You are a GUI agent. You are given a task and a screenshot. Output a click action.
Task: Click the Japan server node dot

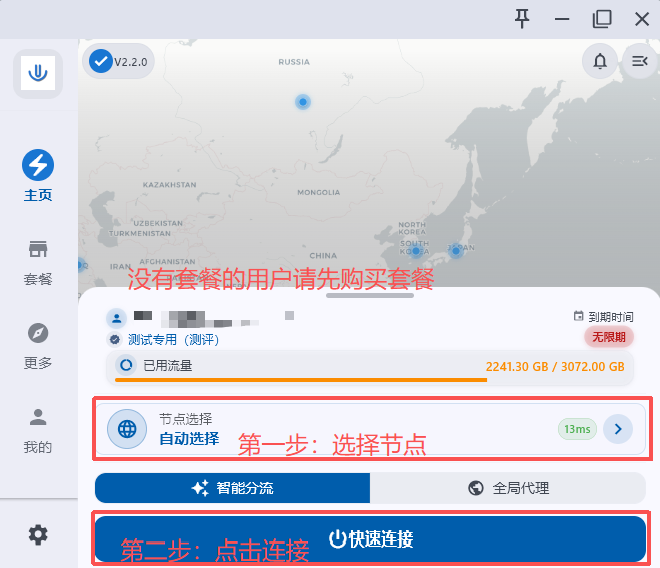tap(455, 251)
